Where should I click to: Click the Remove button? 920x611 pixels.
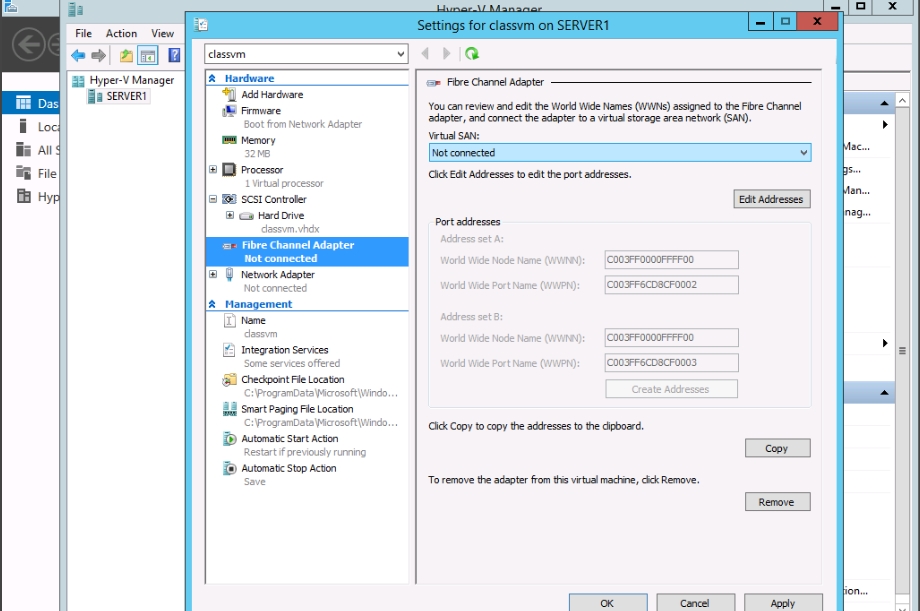[x=777, y=502]
